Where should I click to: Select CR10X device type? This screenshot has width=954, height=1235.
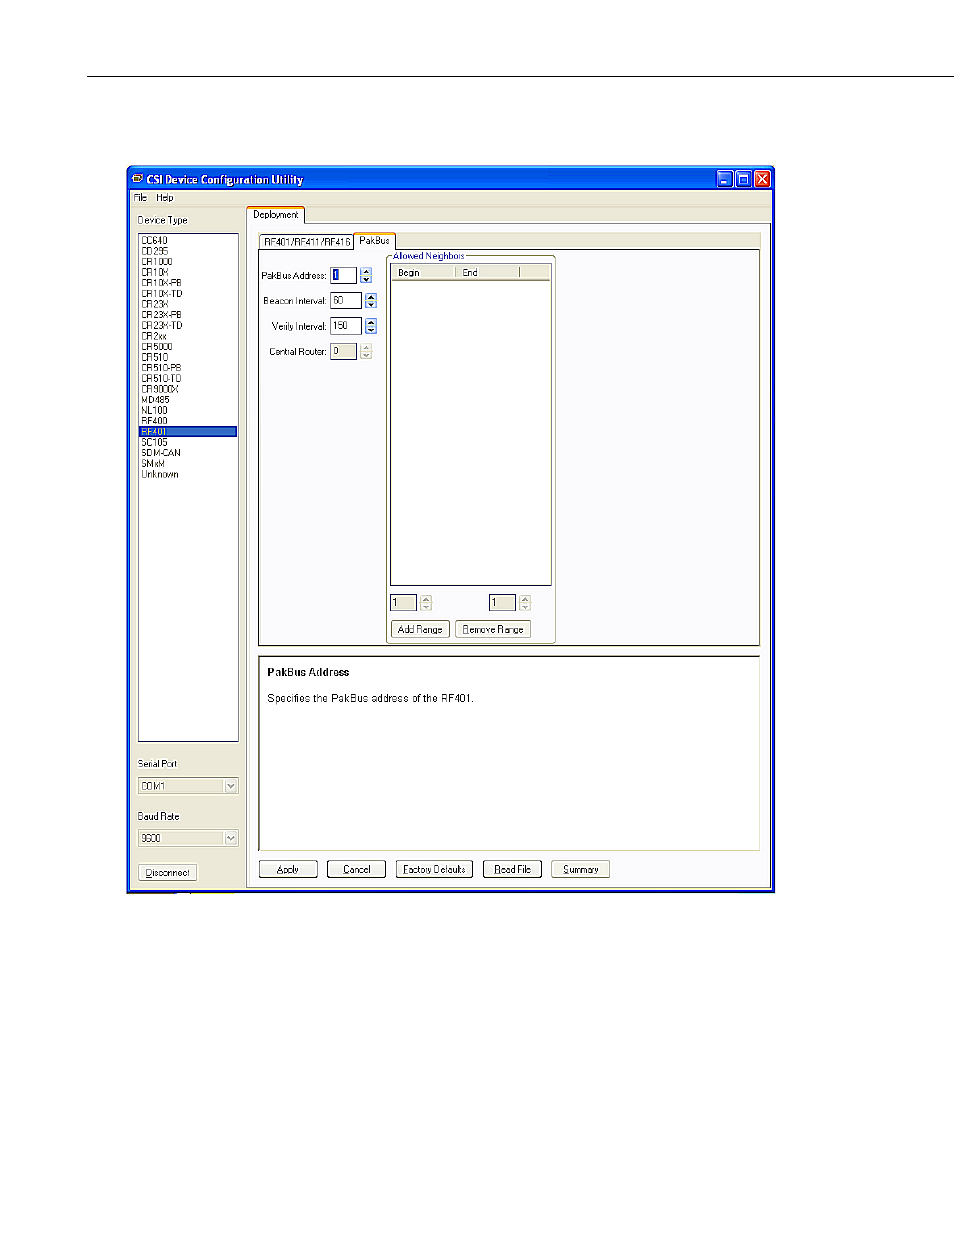coord(155,272)
